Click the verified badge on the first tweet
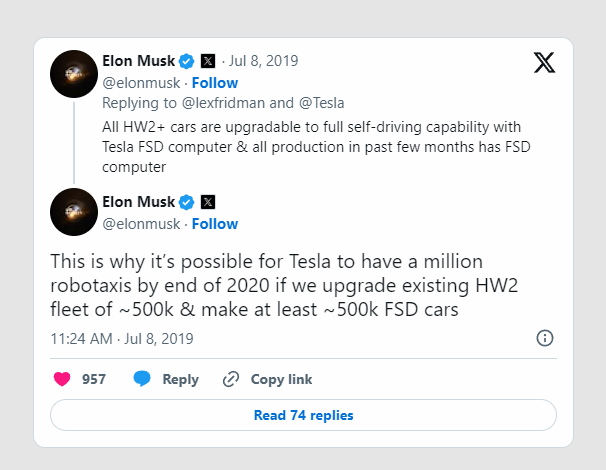 (186, 60)
